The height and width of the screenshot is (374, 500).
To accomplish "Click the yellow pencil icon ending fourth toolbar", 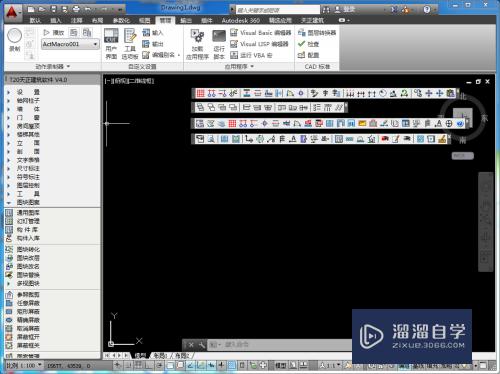I will (x=442, y=139).
